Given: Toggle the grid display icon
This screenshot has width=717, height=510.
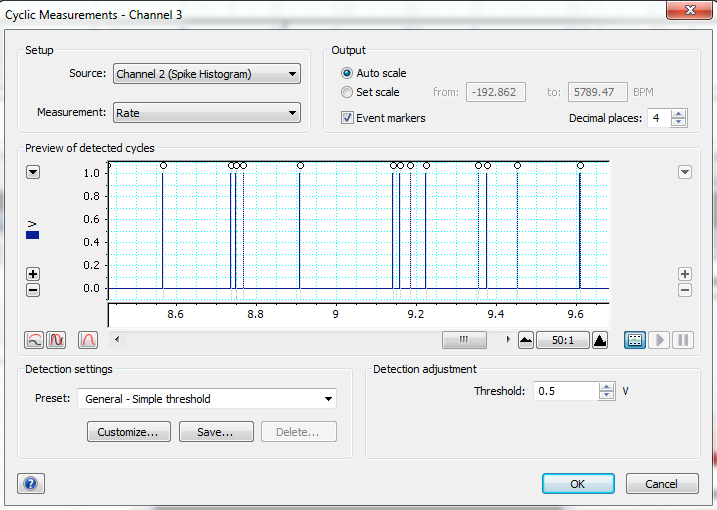Looking at the screenshot, I should pyautogui.click(x=634, y=340).
